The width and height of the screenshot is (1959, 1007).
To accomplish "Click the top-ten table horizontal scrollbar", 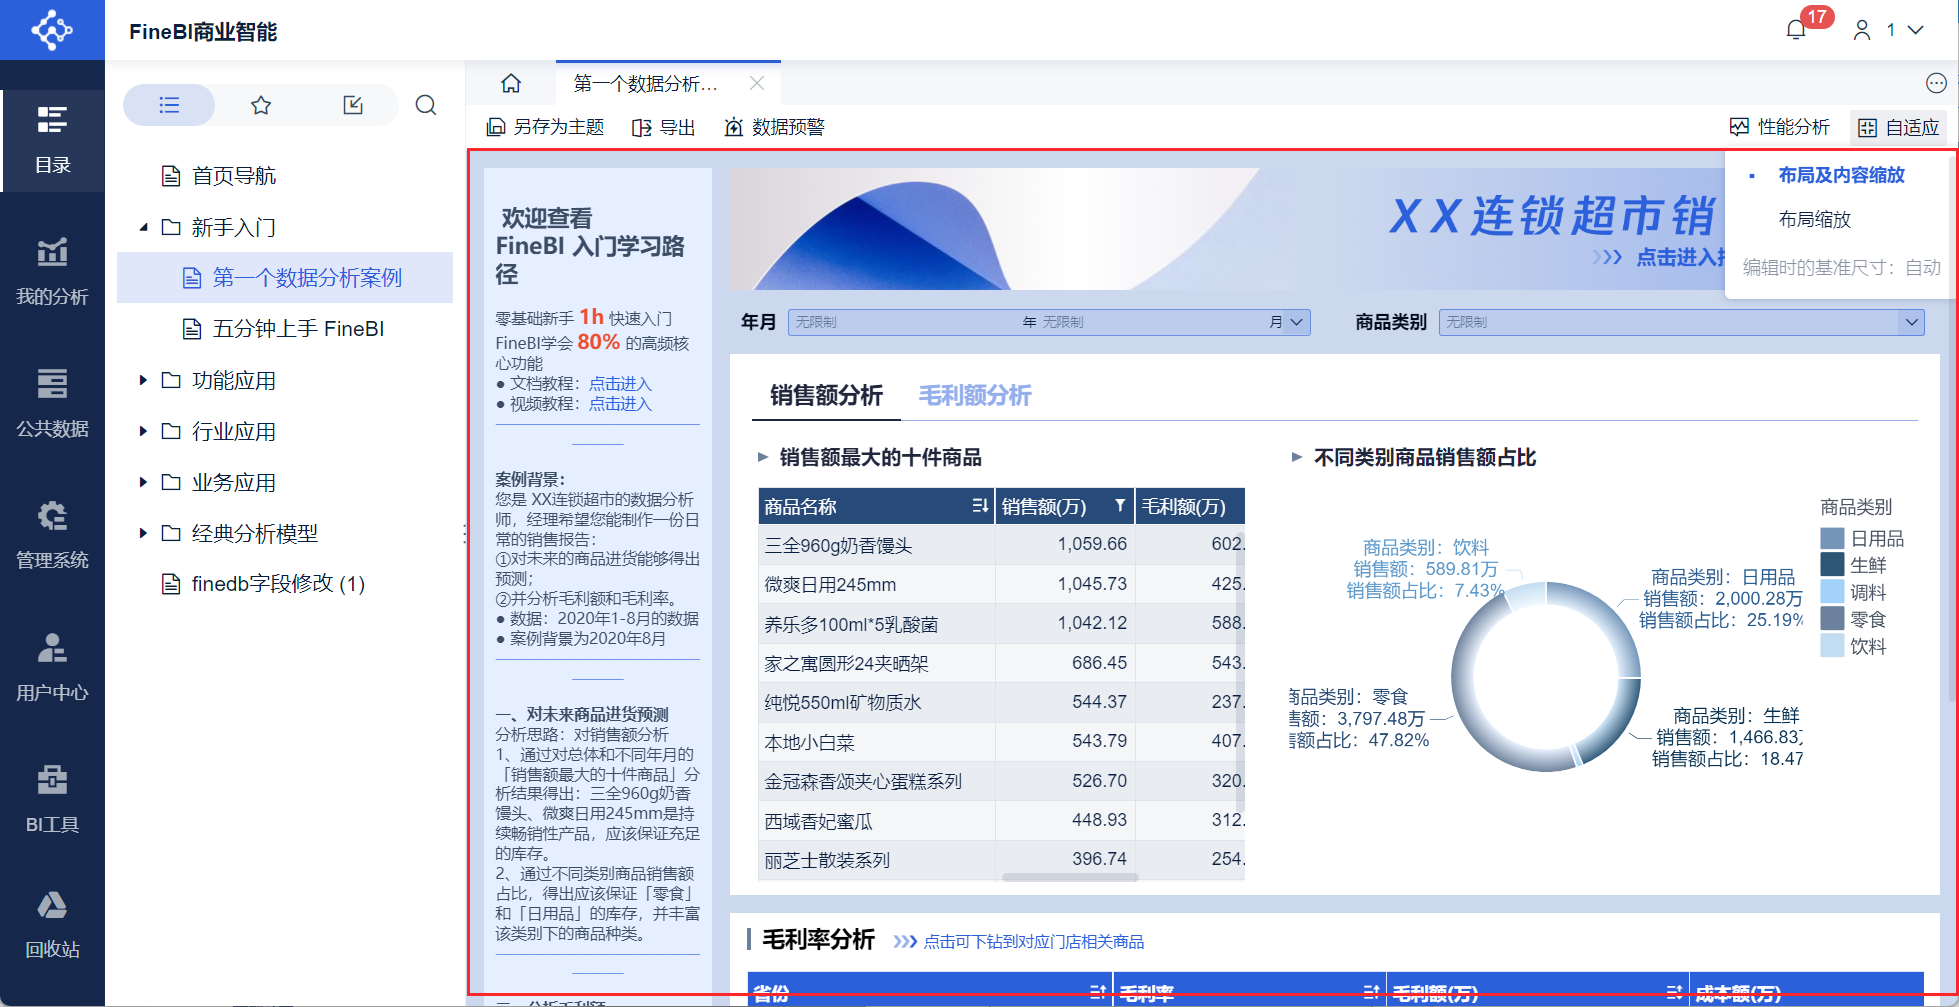I will tap(1070, 878).
